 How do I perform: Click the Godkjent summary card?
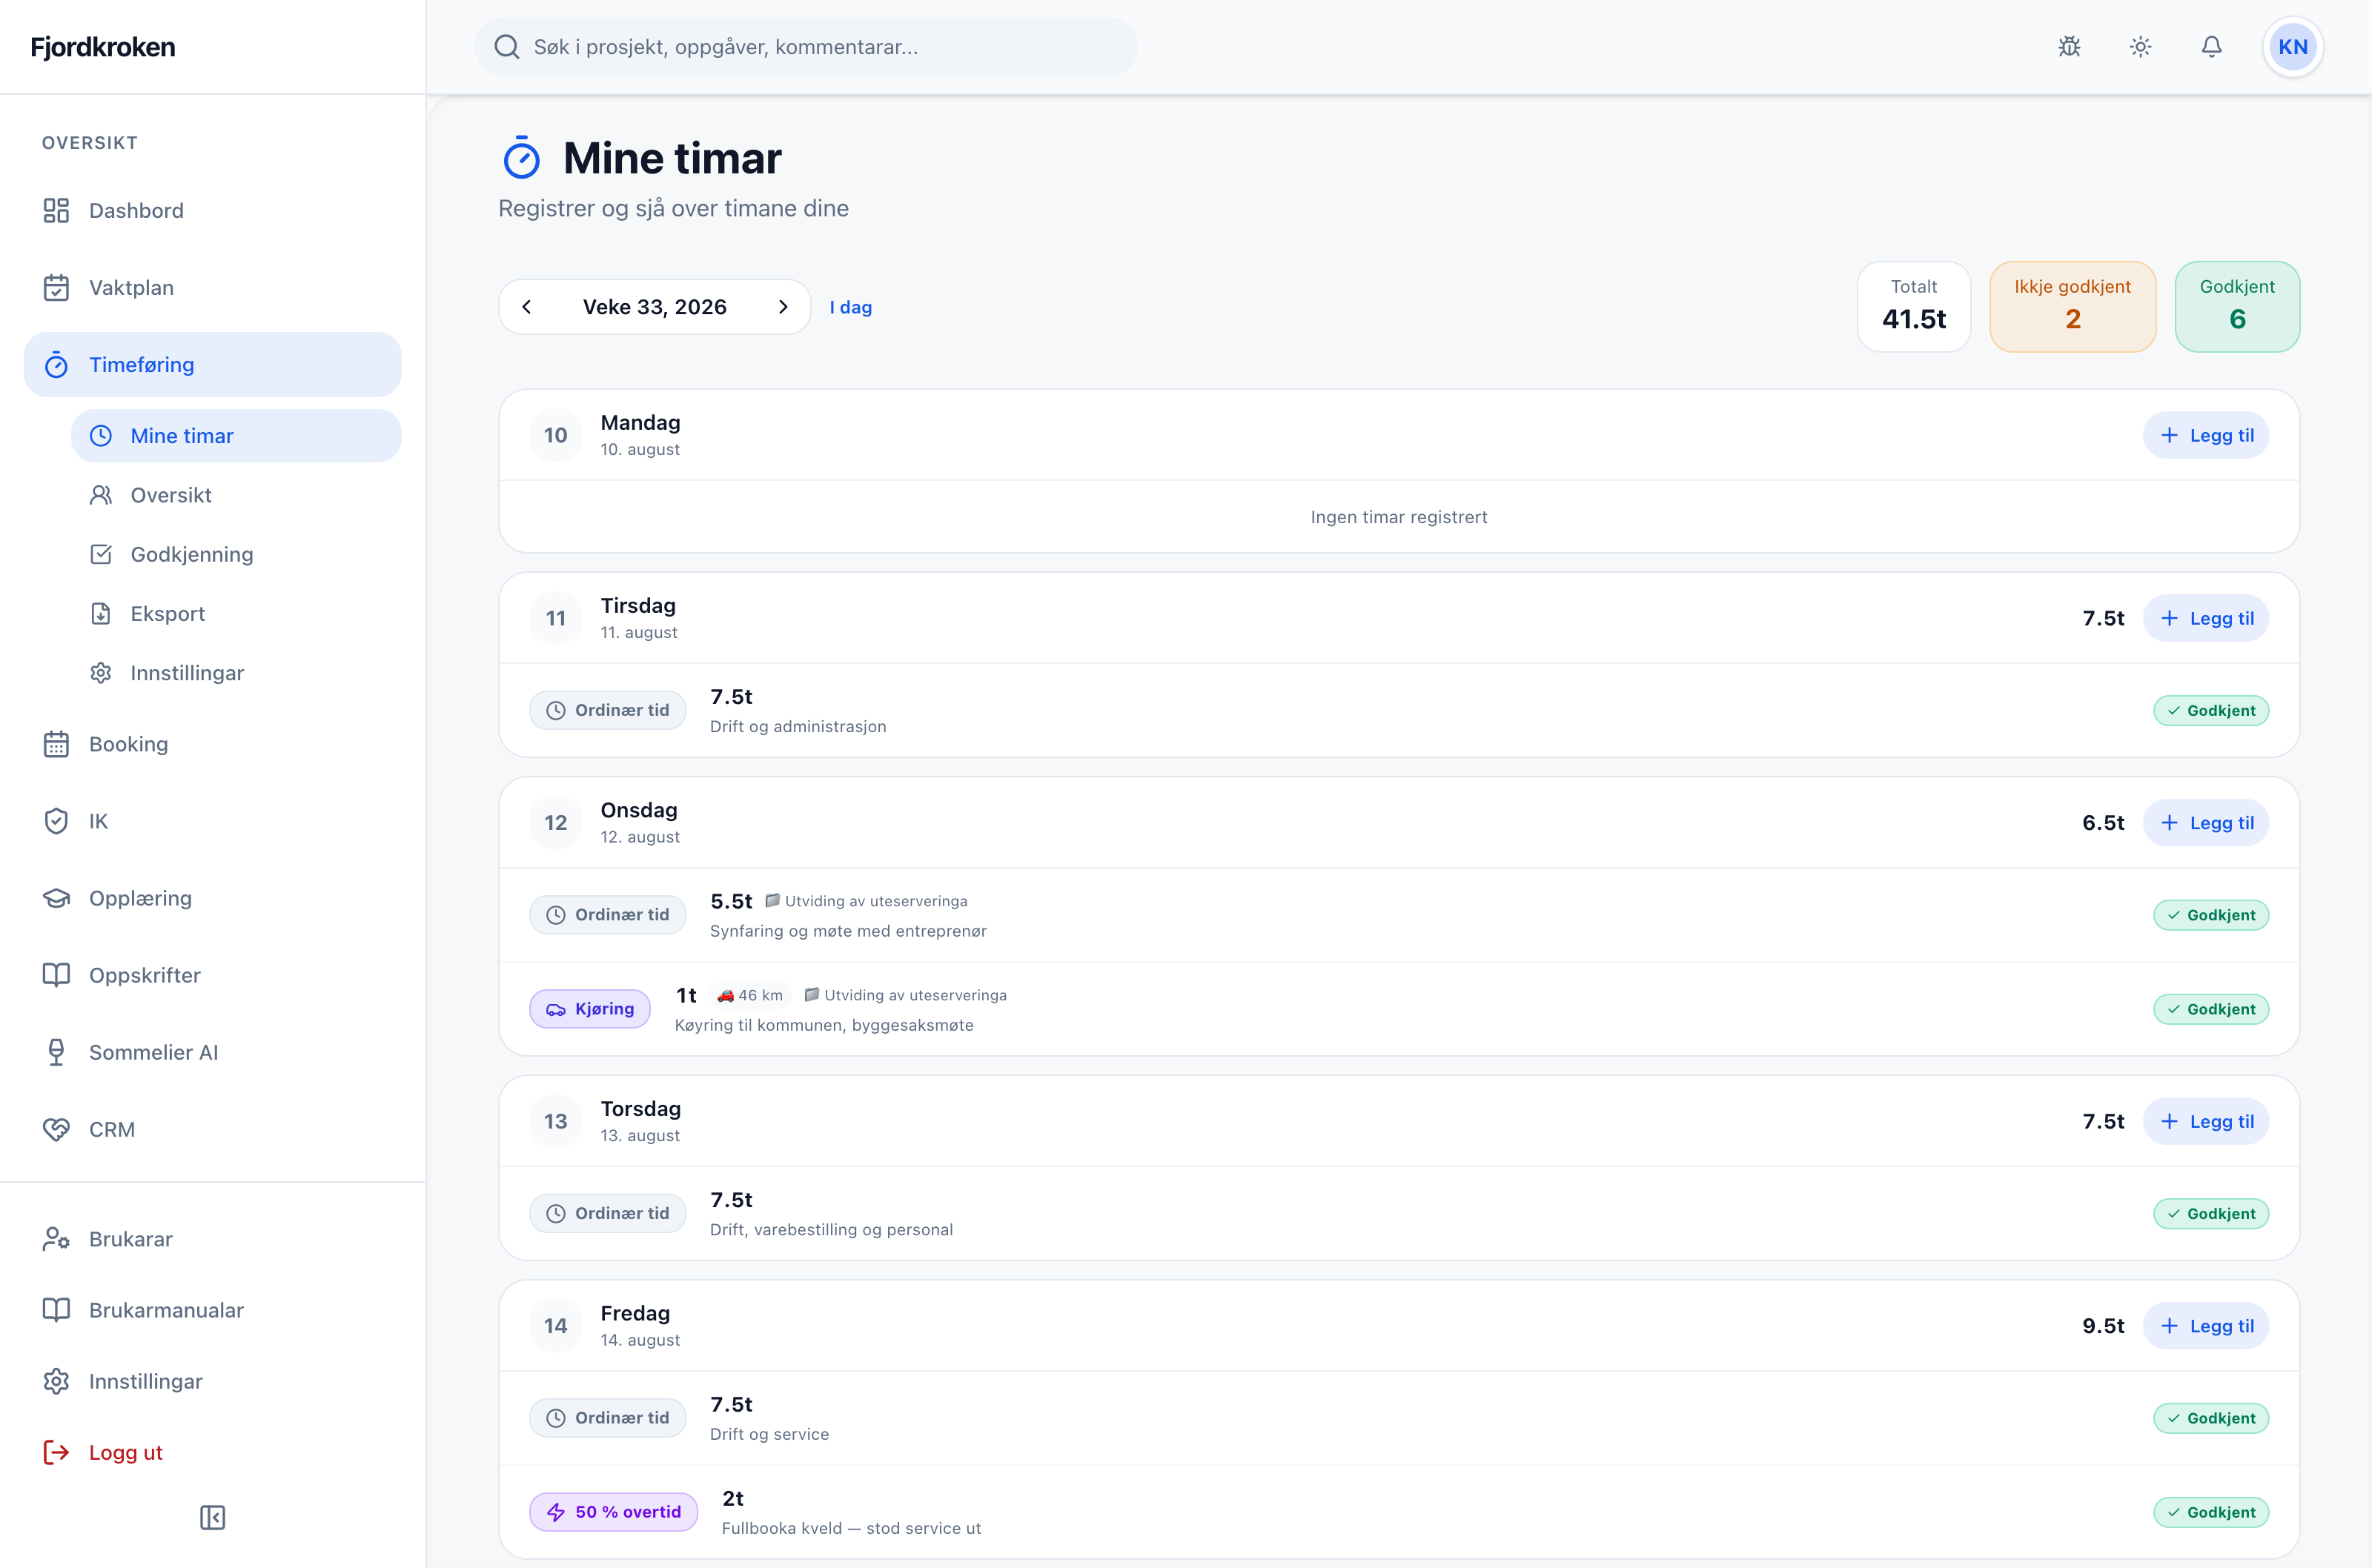[2237, 307]
